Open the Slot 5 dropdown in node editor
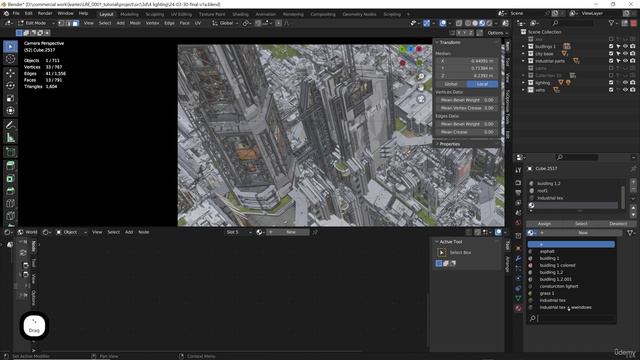Image resolution: width=640 pixels, height=360 pixels. (238, 232)
